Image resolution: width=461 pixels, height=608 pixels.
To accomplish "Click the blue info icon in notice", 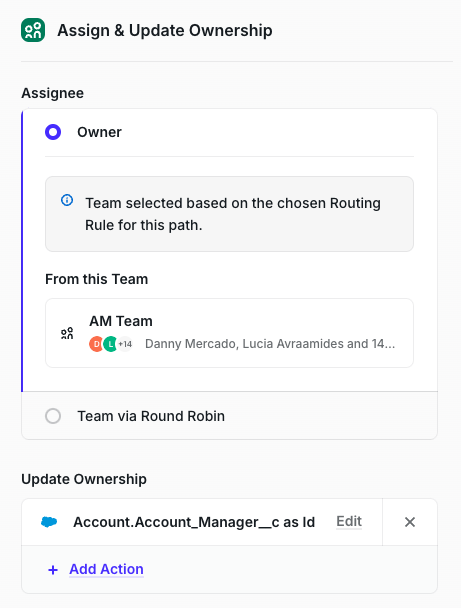I will click(67, 200).
